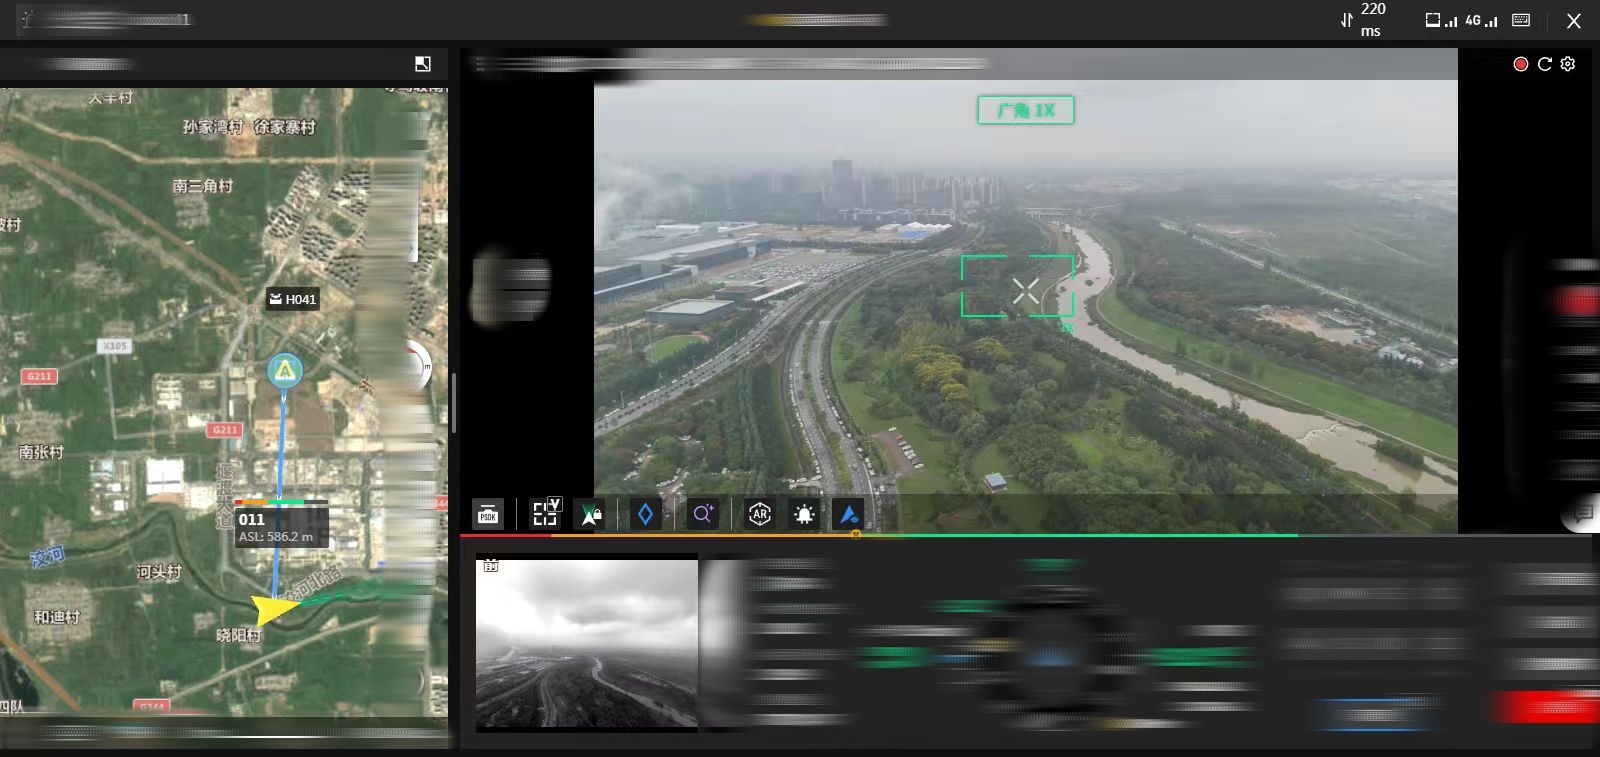This screenshot has height=757, width=1600.
Task: Click the H marker on the progress bar
Action: click(855, 535)
